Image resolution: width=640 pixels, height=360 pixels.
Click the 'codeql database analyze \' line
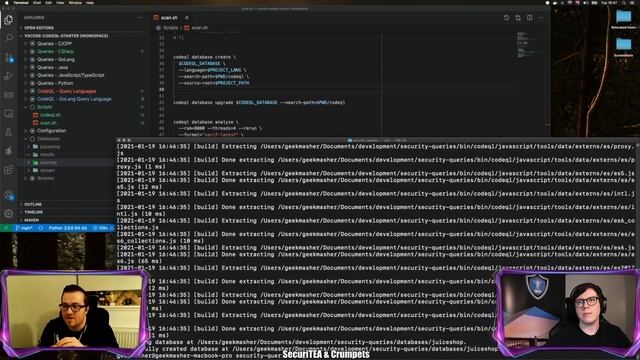tap(206, 122)
